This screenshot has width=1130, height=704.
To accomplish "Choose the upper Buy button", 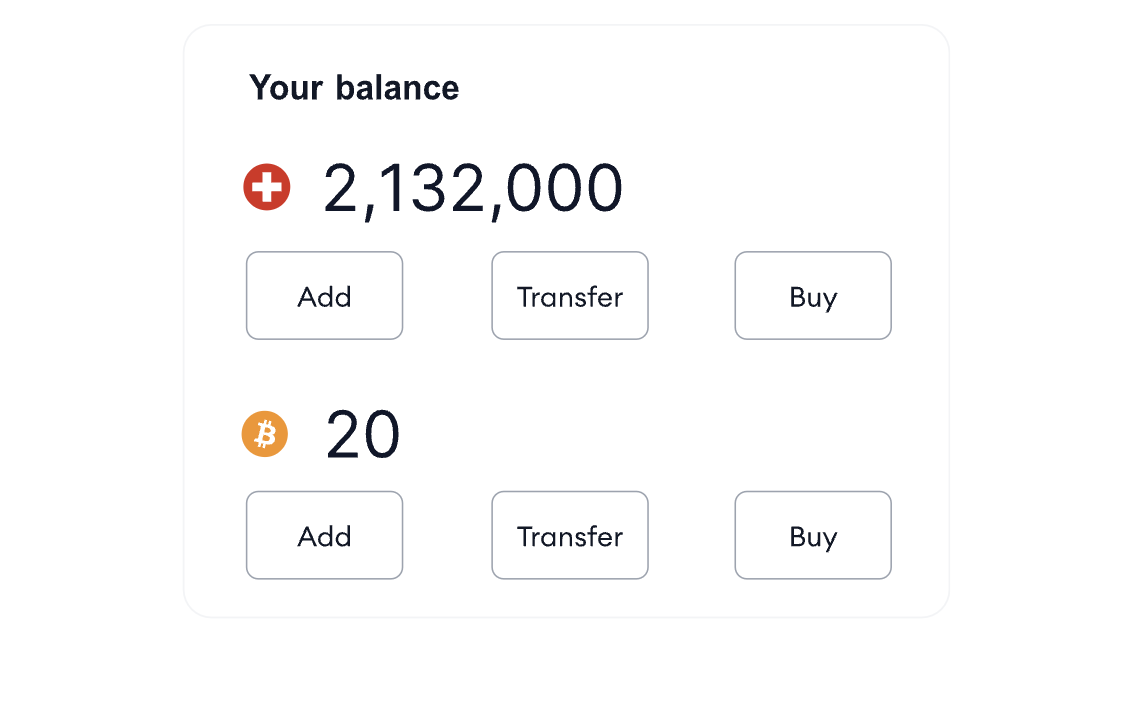I will 813,296.
